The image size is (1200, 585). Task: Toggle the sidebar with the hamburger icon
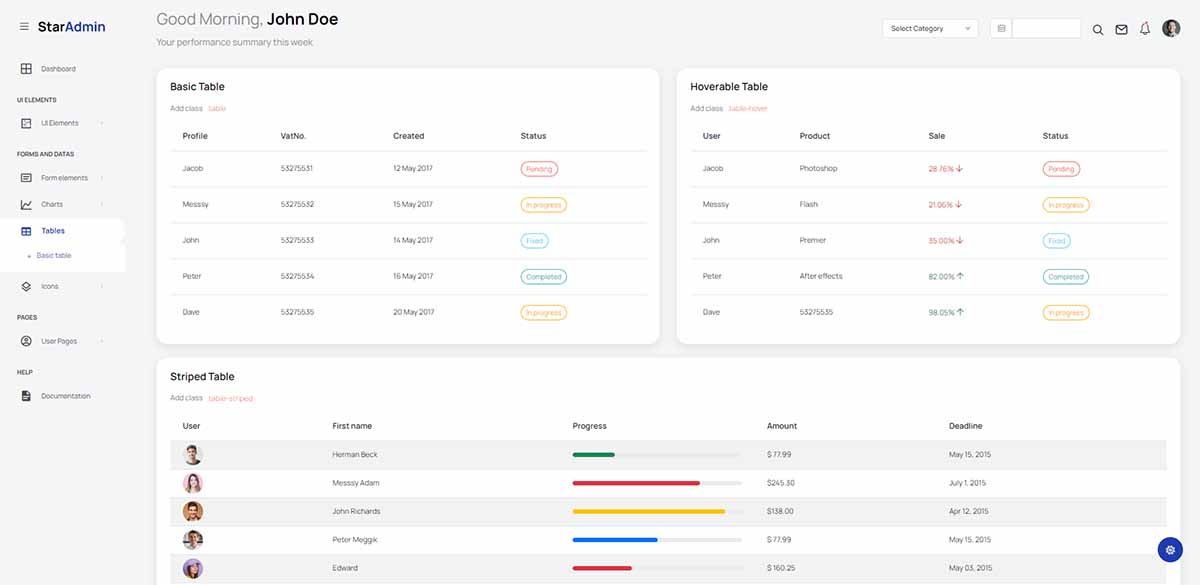24,26
